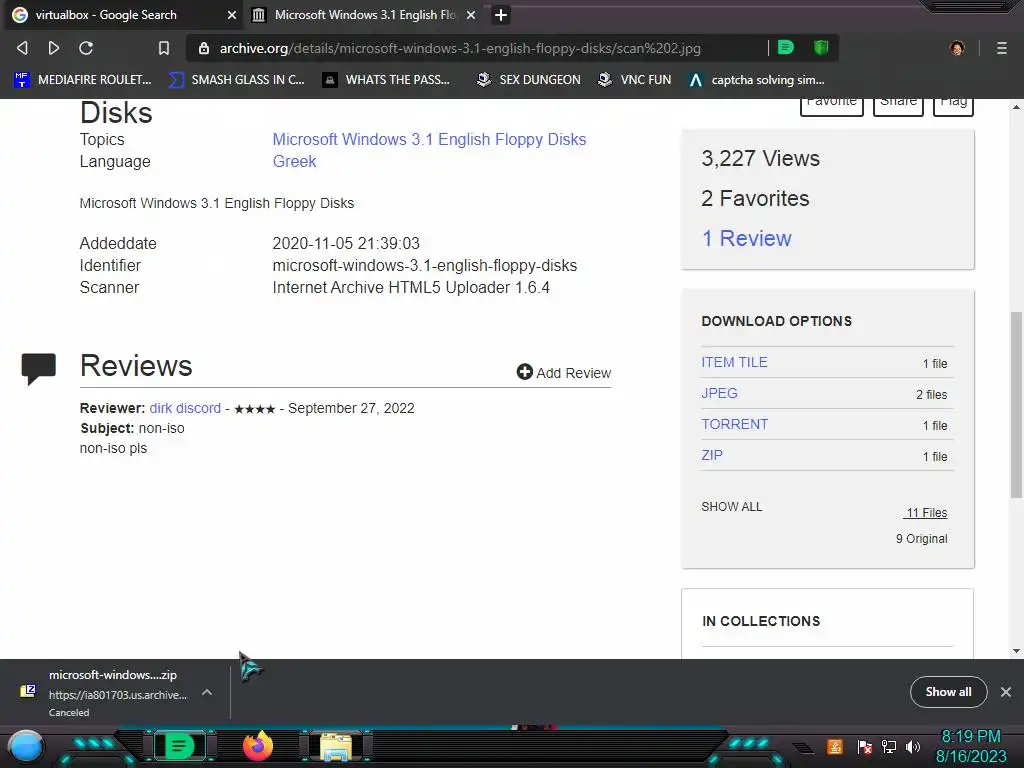Viewport: 1024px width, 768px height.
Task: Open the 1 Review link
Action: [746, 238]
